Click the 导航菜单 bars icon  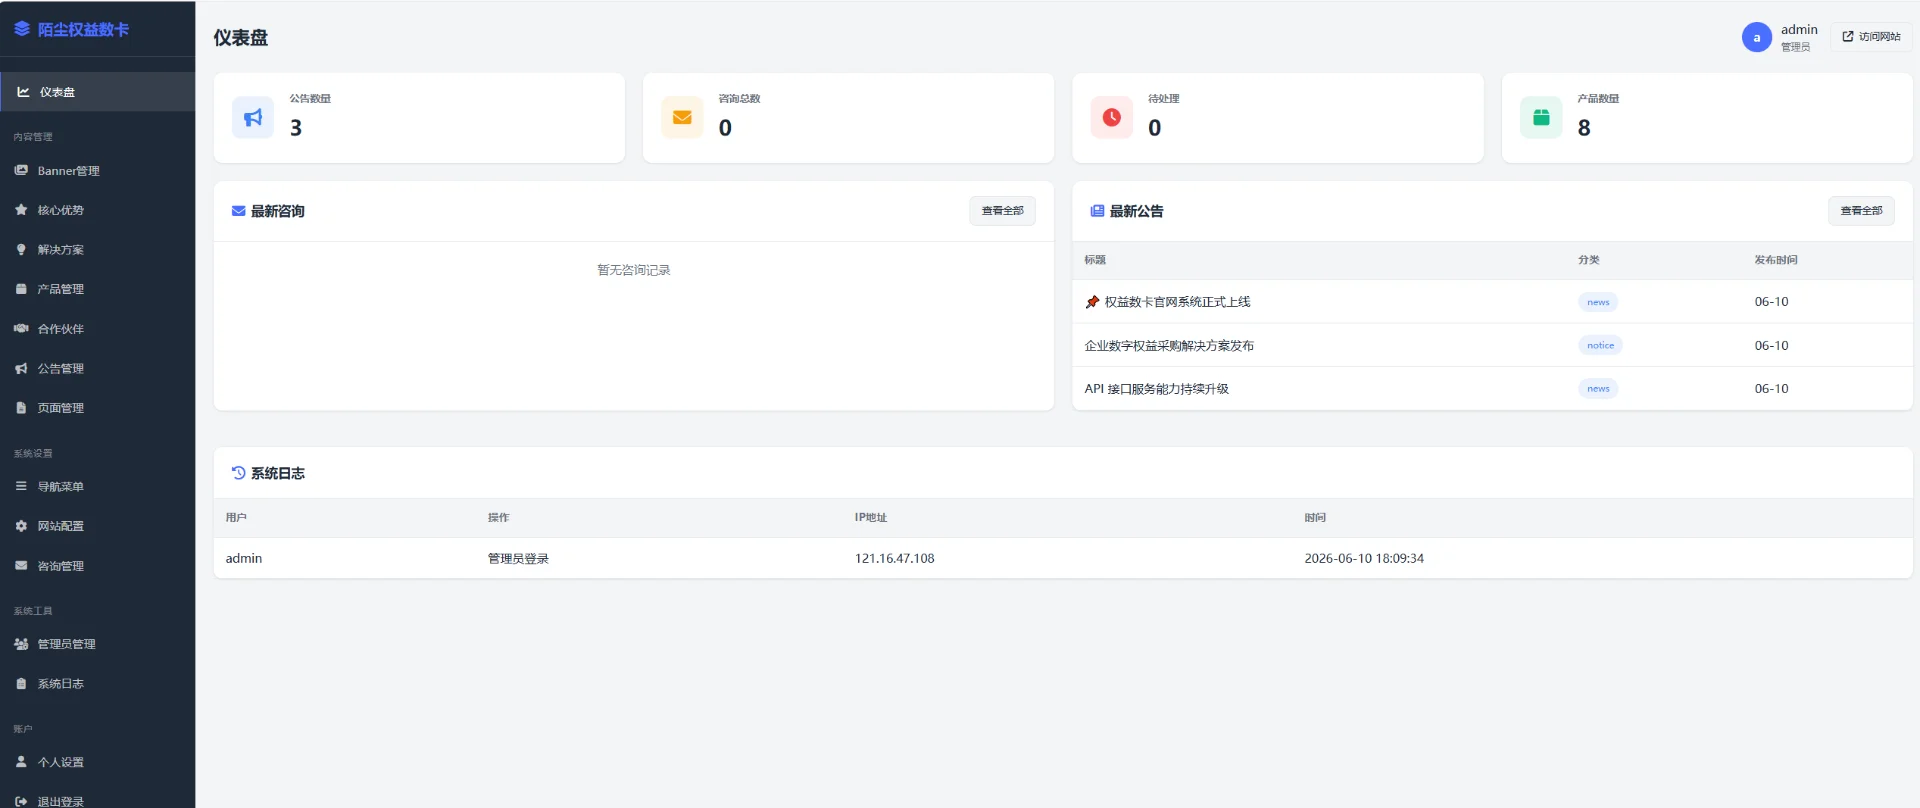click(21, 486)
